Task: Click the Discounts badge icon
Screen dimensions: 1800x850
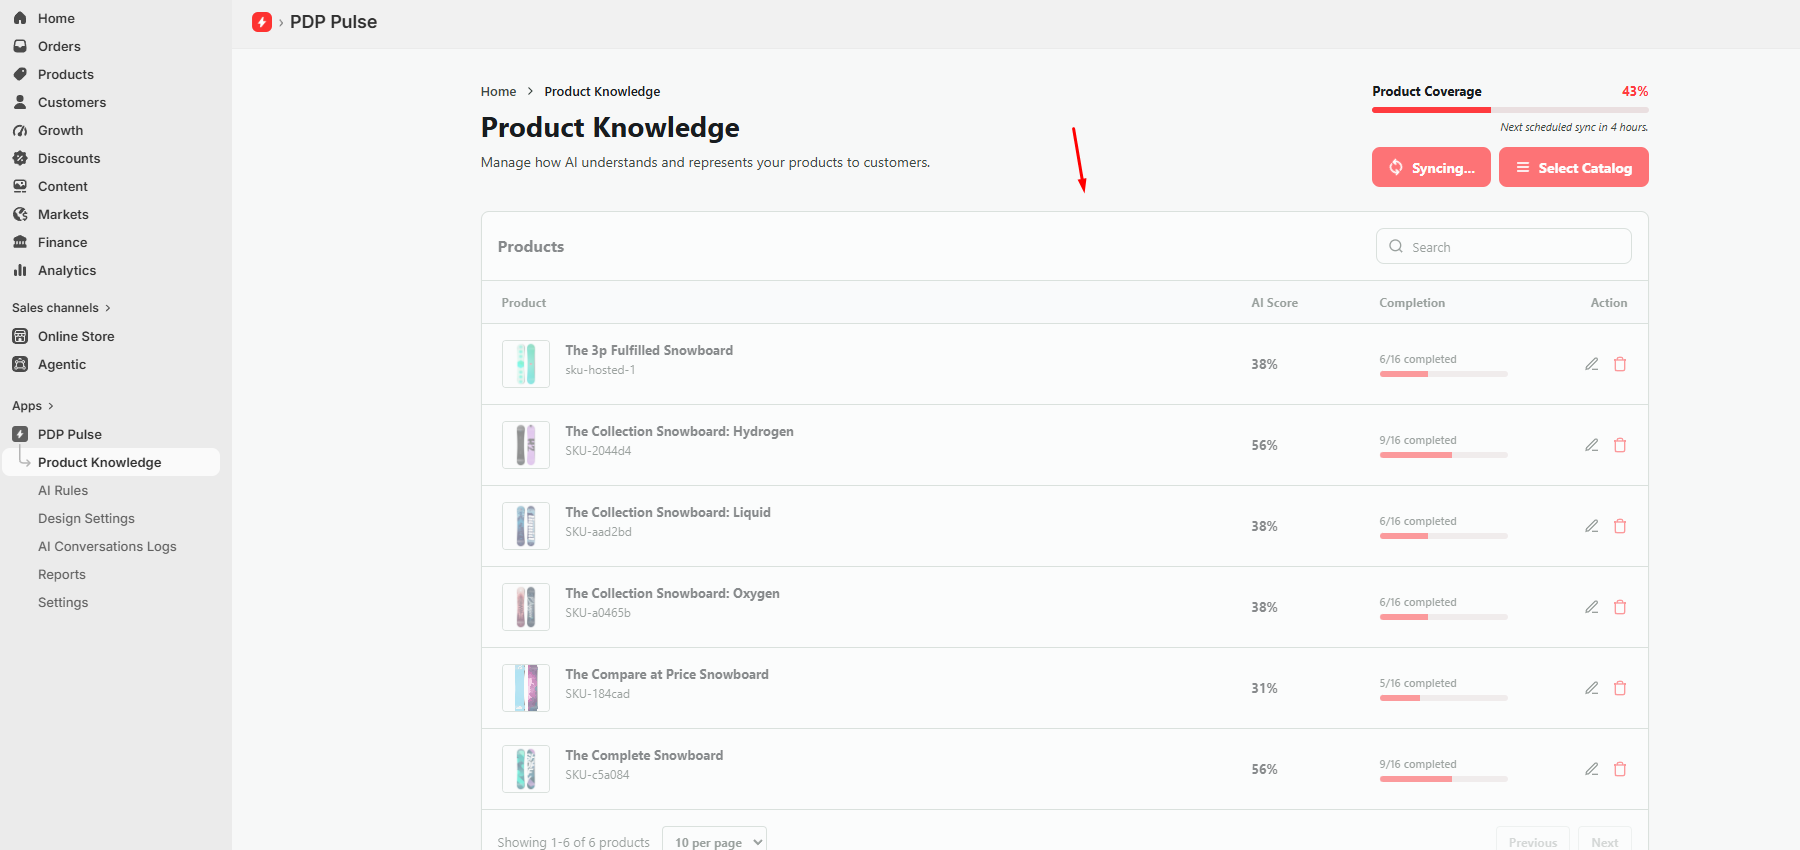Action: point(20,158)
